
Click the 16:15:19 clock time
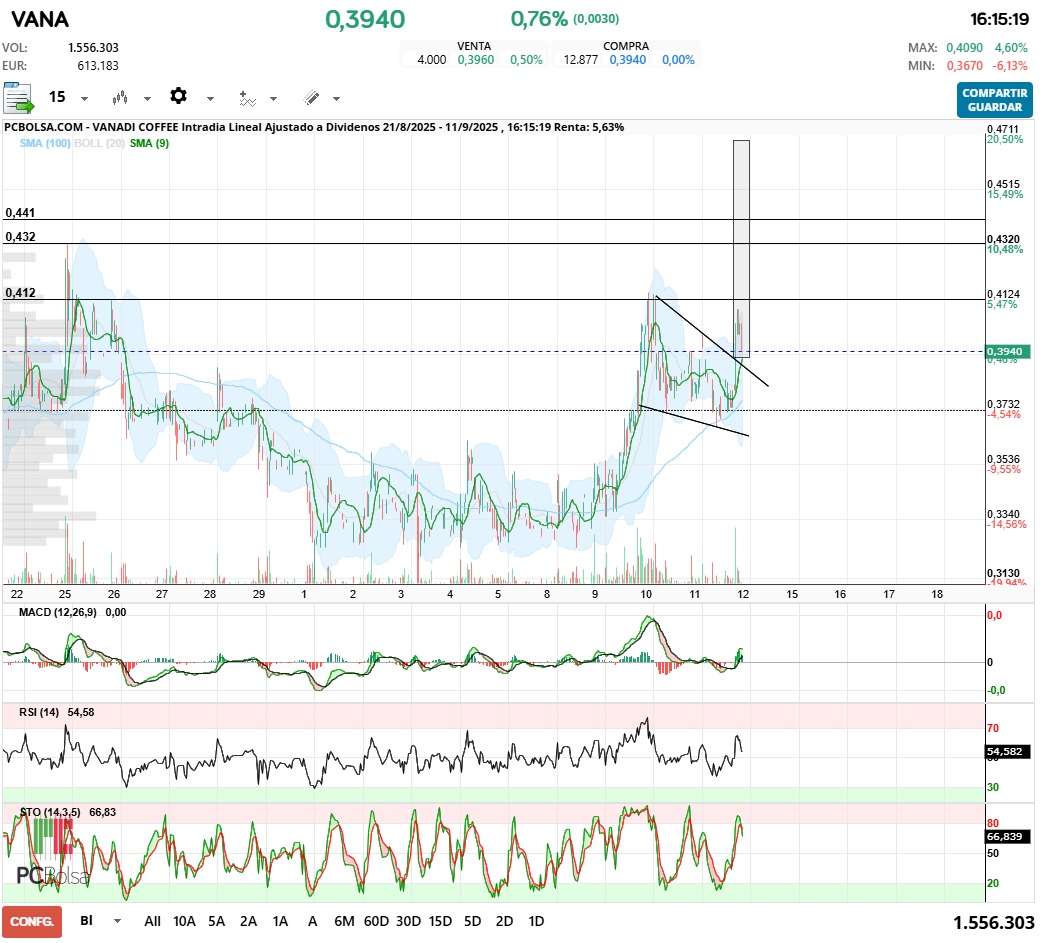point(999,19)
